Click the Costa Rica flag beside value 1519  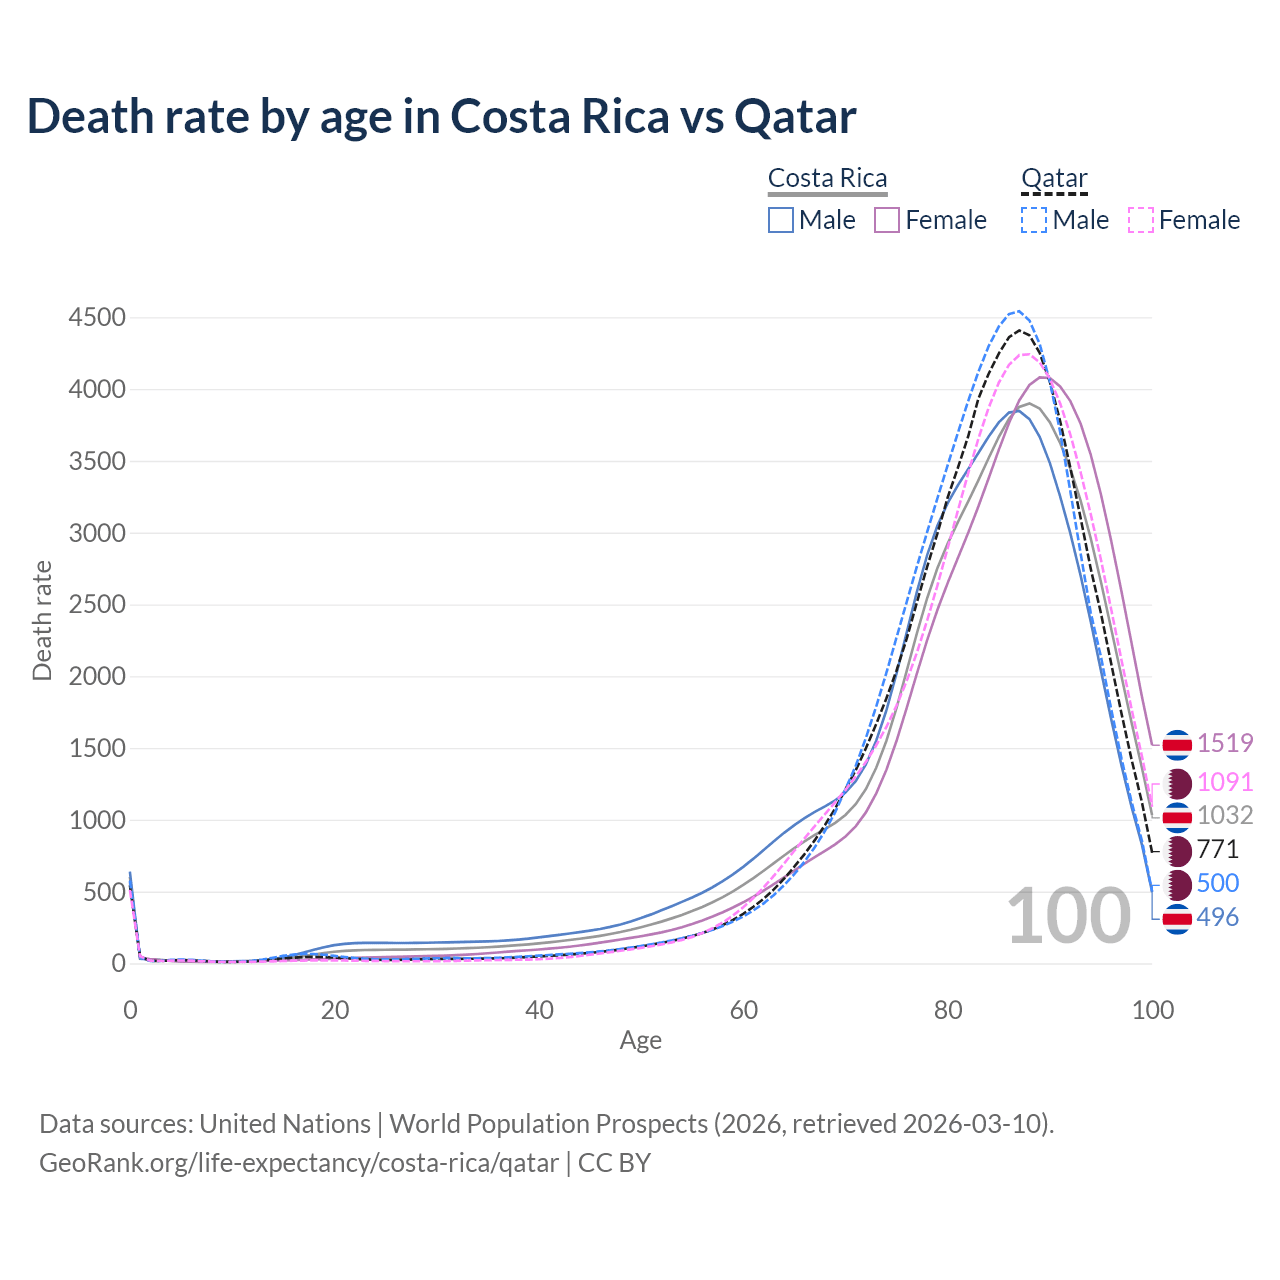1177,744
